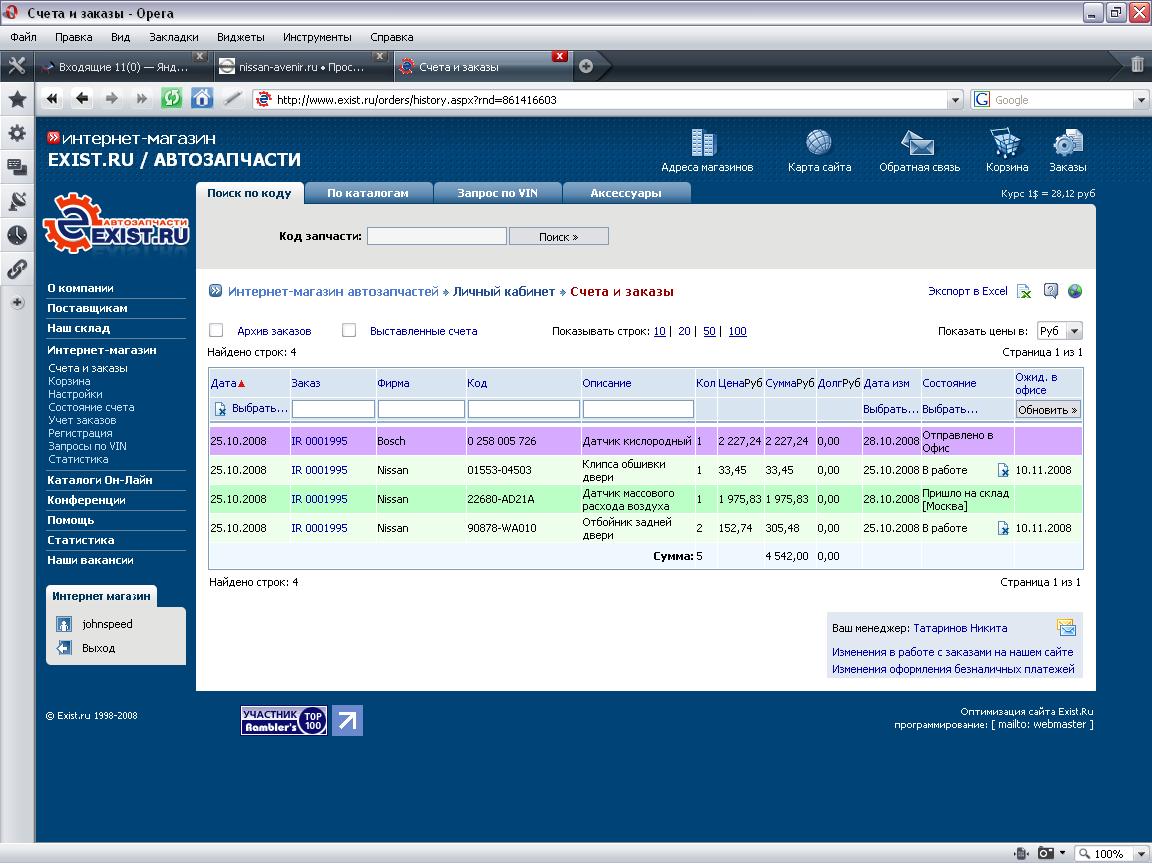Viewport: 1152px width, 864px height.
Task: Expand the address bar dropdown
Action: [x=954, y=100]
